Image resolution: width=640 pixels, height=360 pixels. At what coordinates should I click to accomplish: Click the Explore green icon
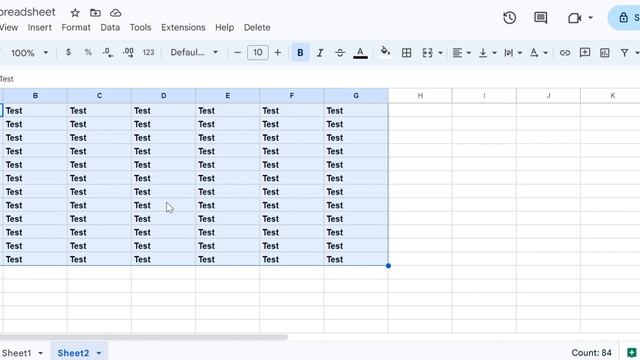631,352
